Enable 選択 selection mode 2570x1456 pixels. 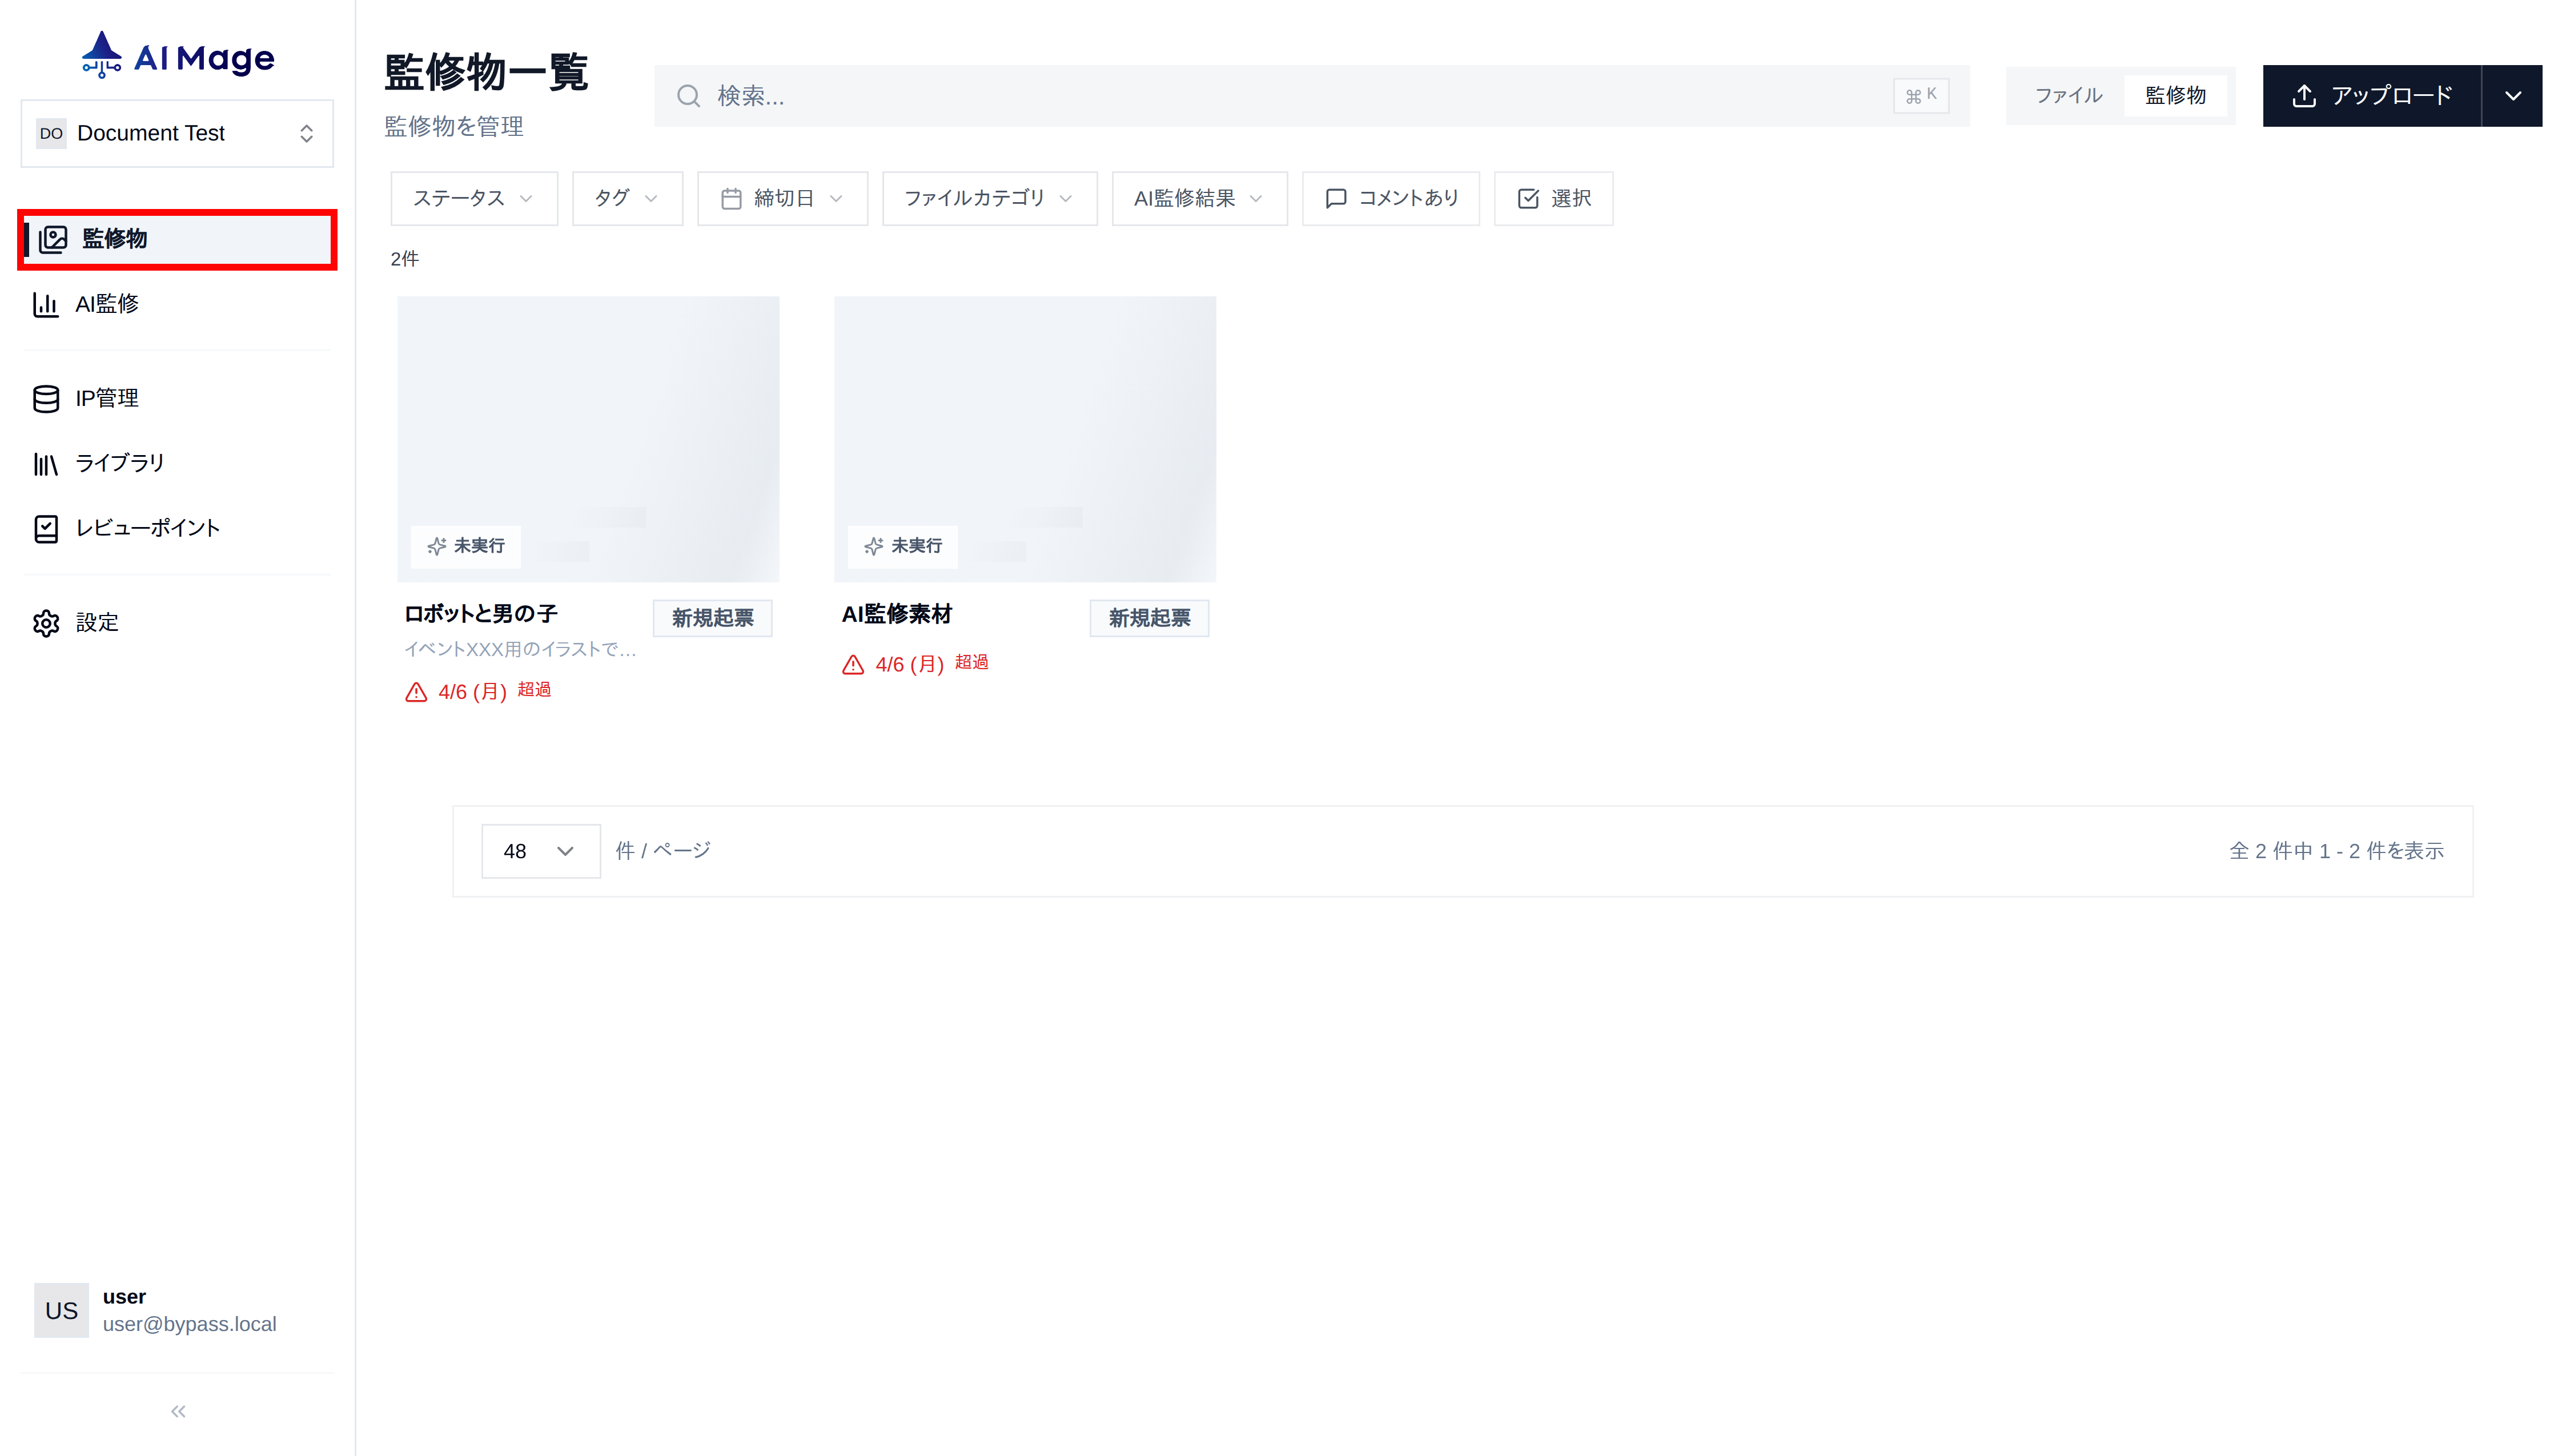(x=1553, y=198)
